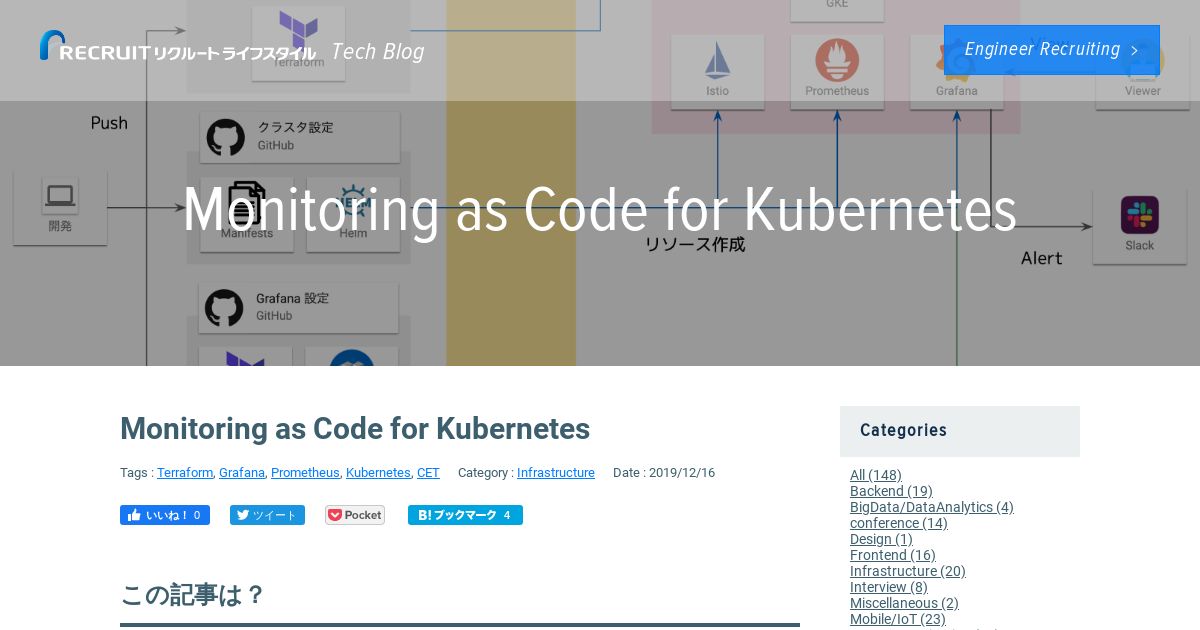The width and height of the screenshot is (1200, 630).
Task: Click the Facebook Like button
Action: click(x=165, y=515)
